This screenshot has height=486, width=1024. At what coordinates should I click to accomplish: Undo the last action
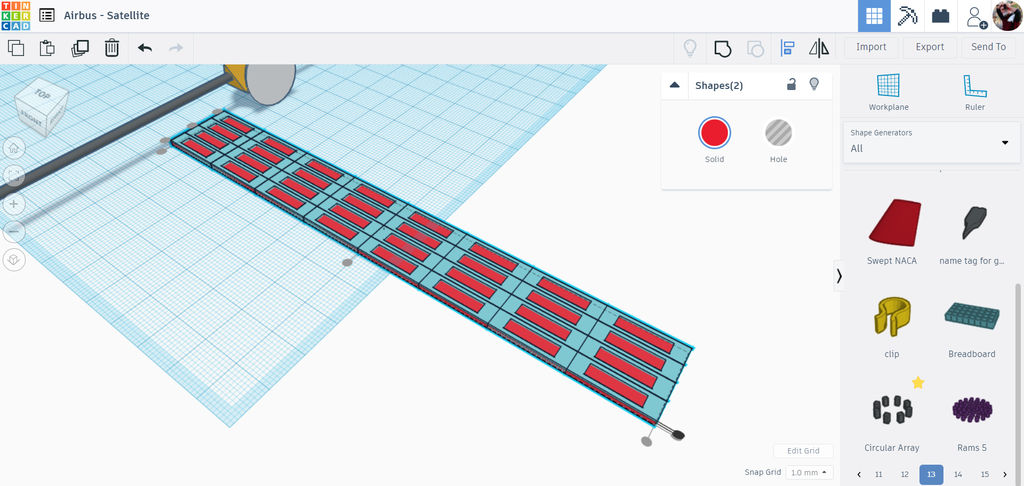coord(145,48)
